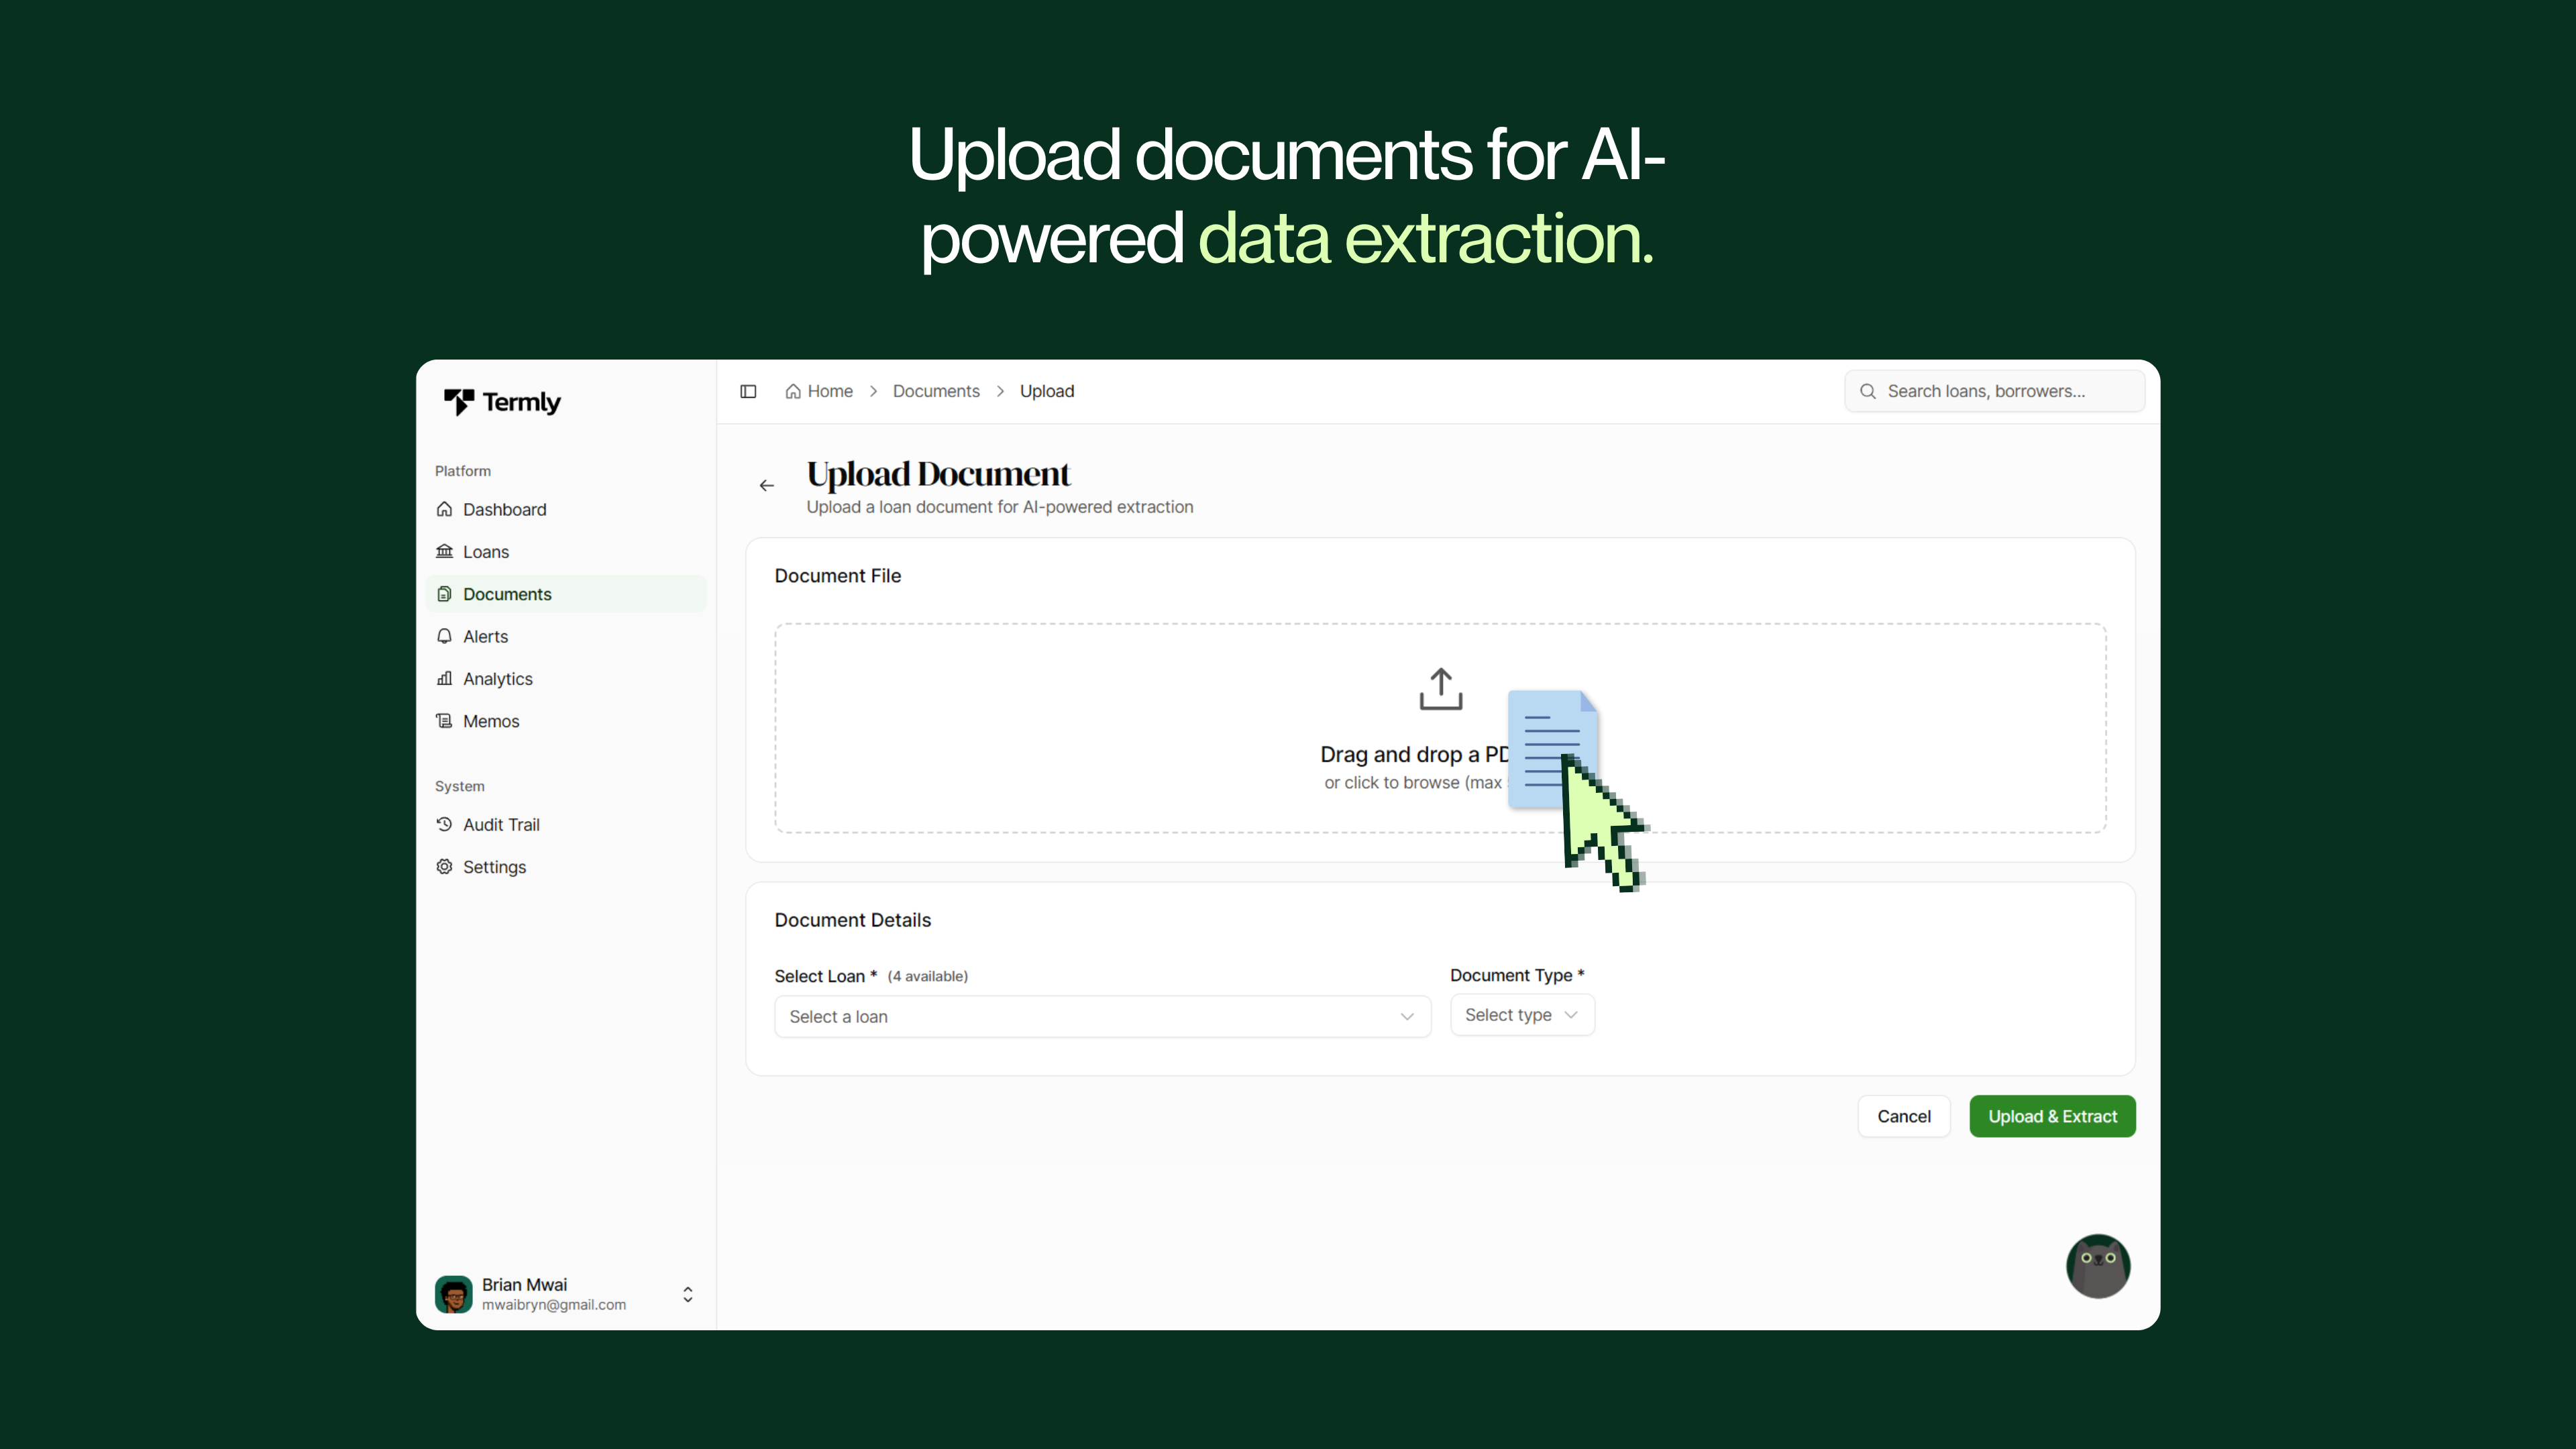Expand the user account switcher chevrons
Image resolution: width=2576 pixels, height=1449 pixels.
(688, 1294)
